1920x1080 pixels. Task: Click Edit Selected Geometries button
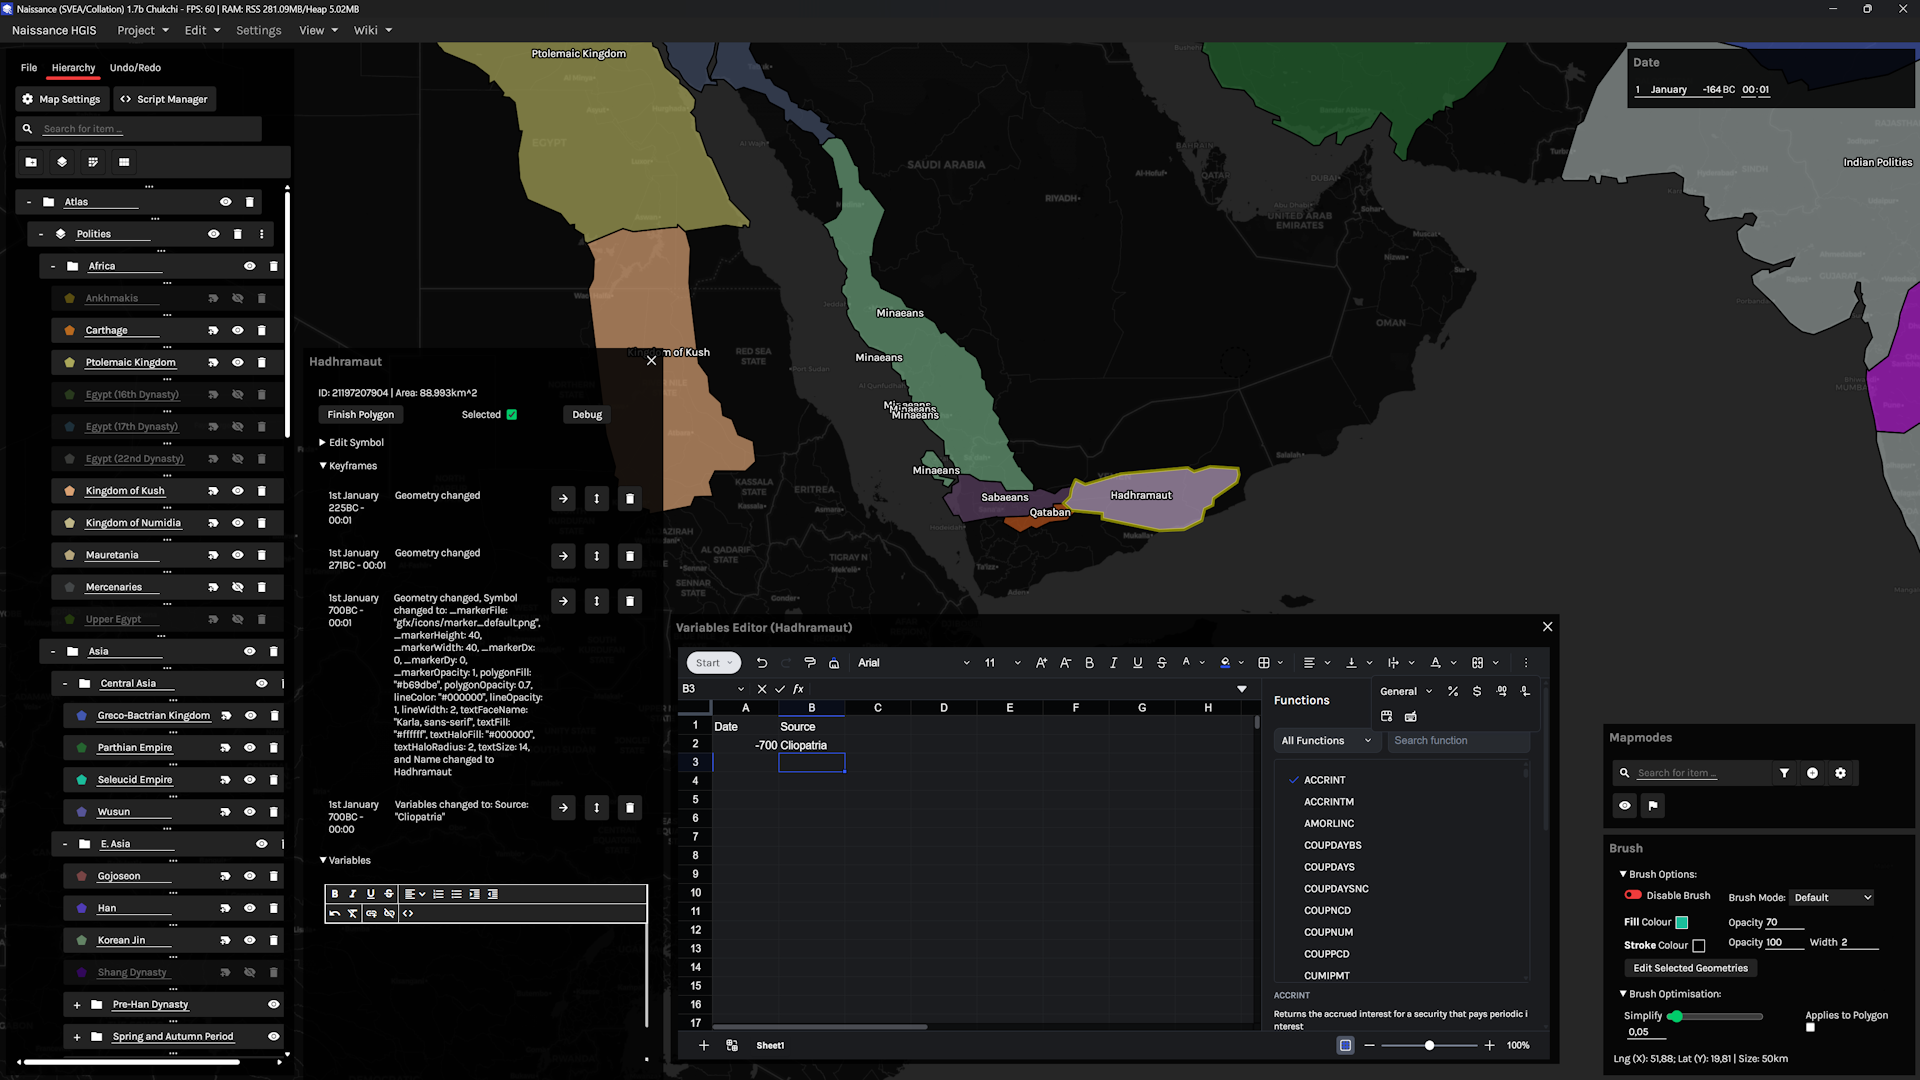point(1690,968)
